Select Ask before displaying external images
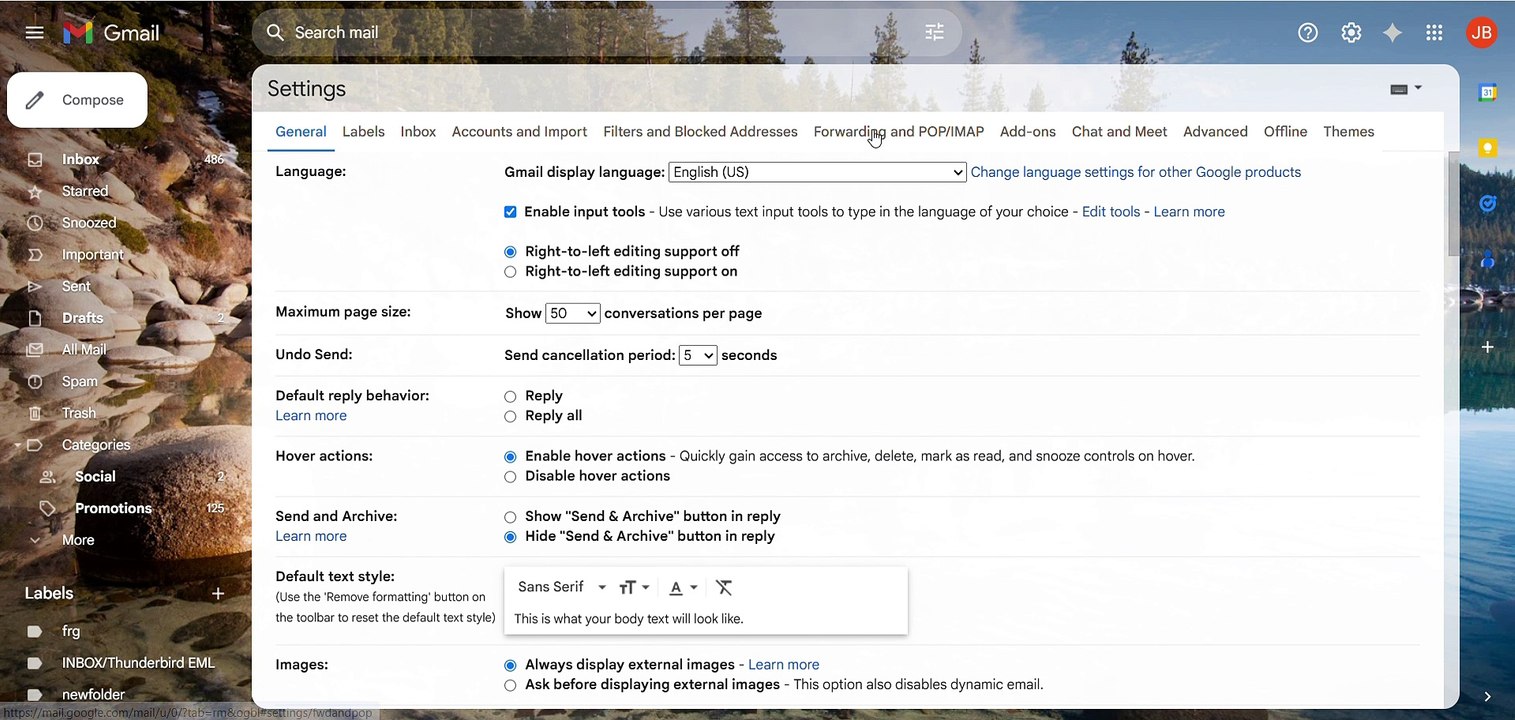 click(x=510, y=685)
